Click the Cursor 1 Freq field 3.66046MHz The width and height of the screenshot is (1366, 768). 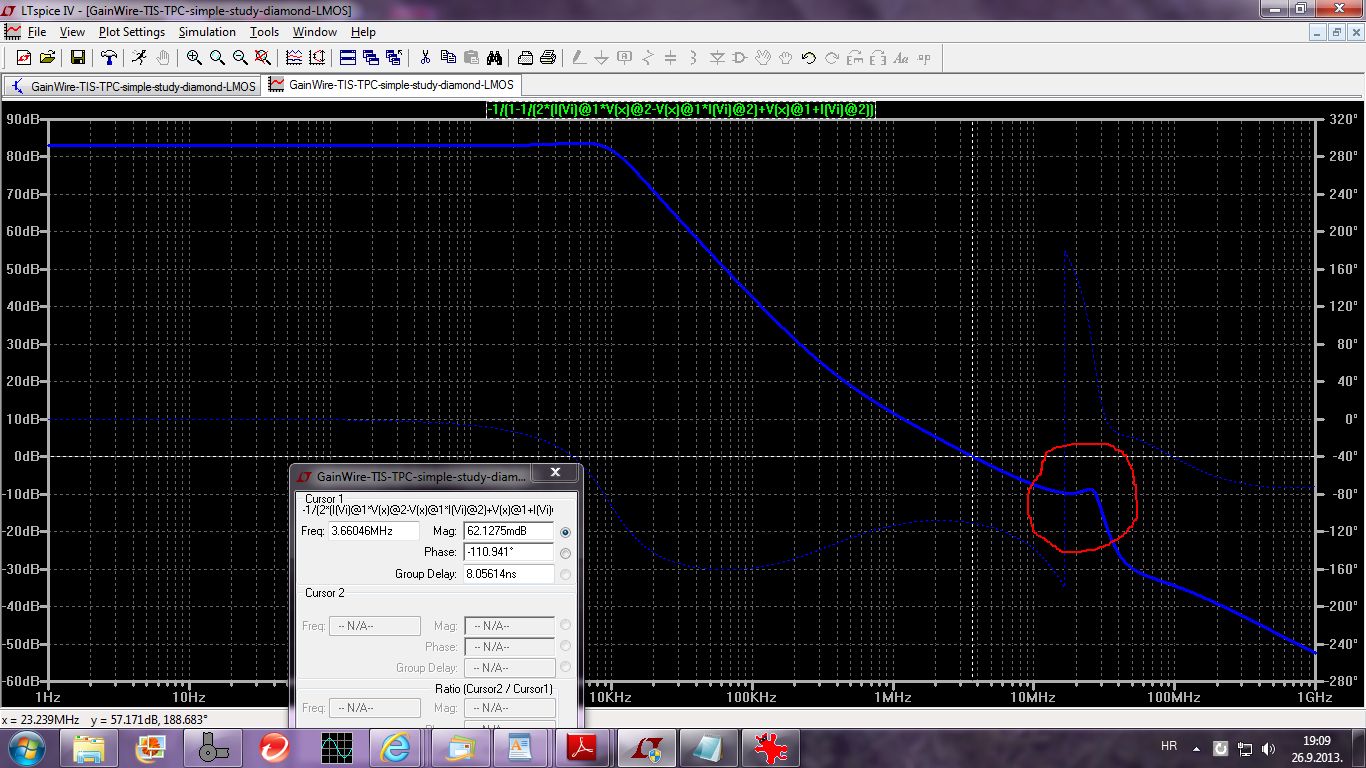374,531
